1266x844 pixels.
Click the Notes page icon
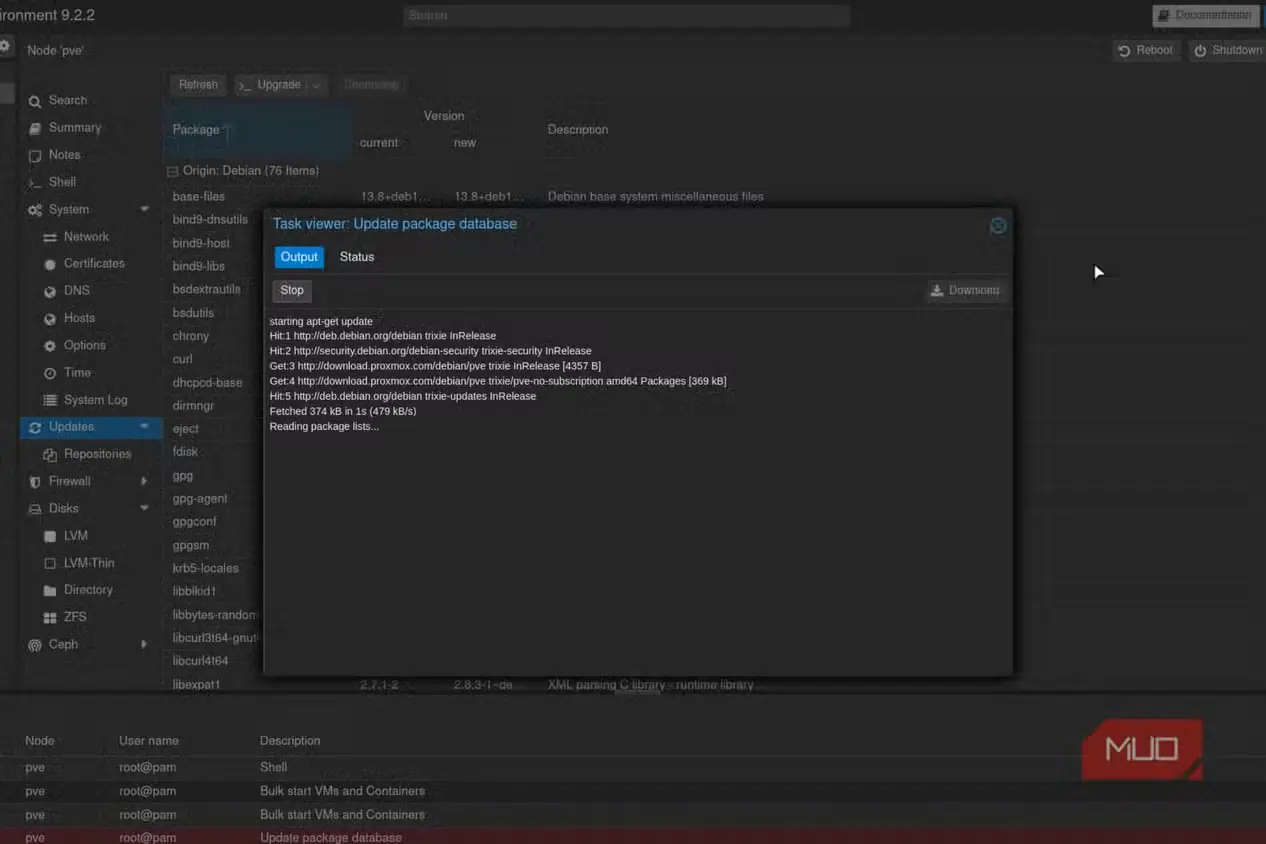pyautogui.click(x=35, y=155)
